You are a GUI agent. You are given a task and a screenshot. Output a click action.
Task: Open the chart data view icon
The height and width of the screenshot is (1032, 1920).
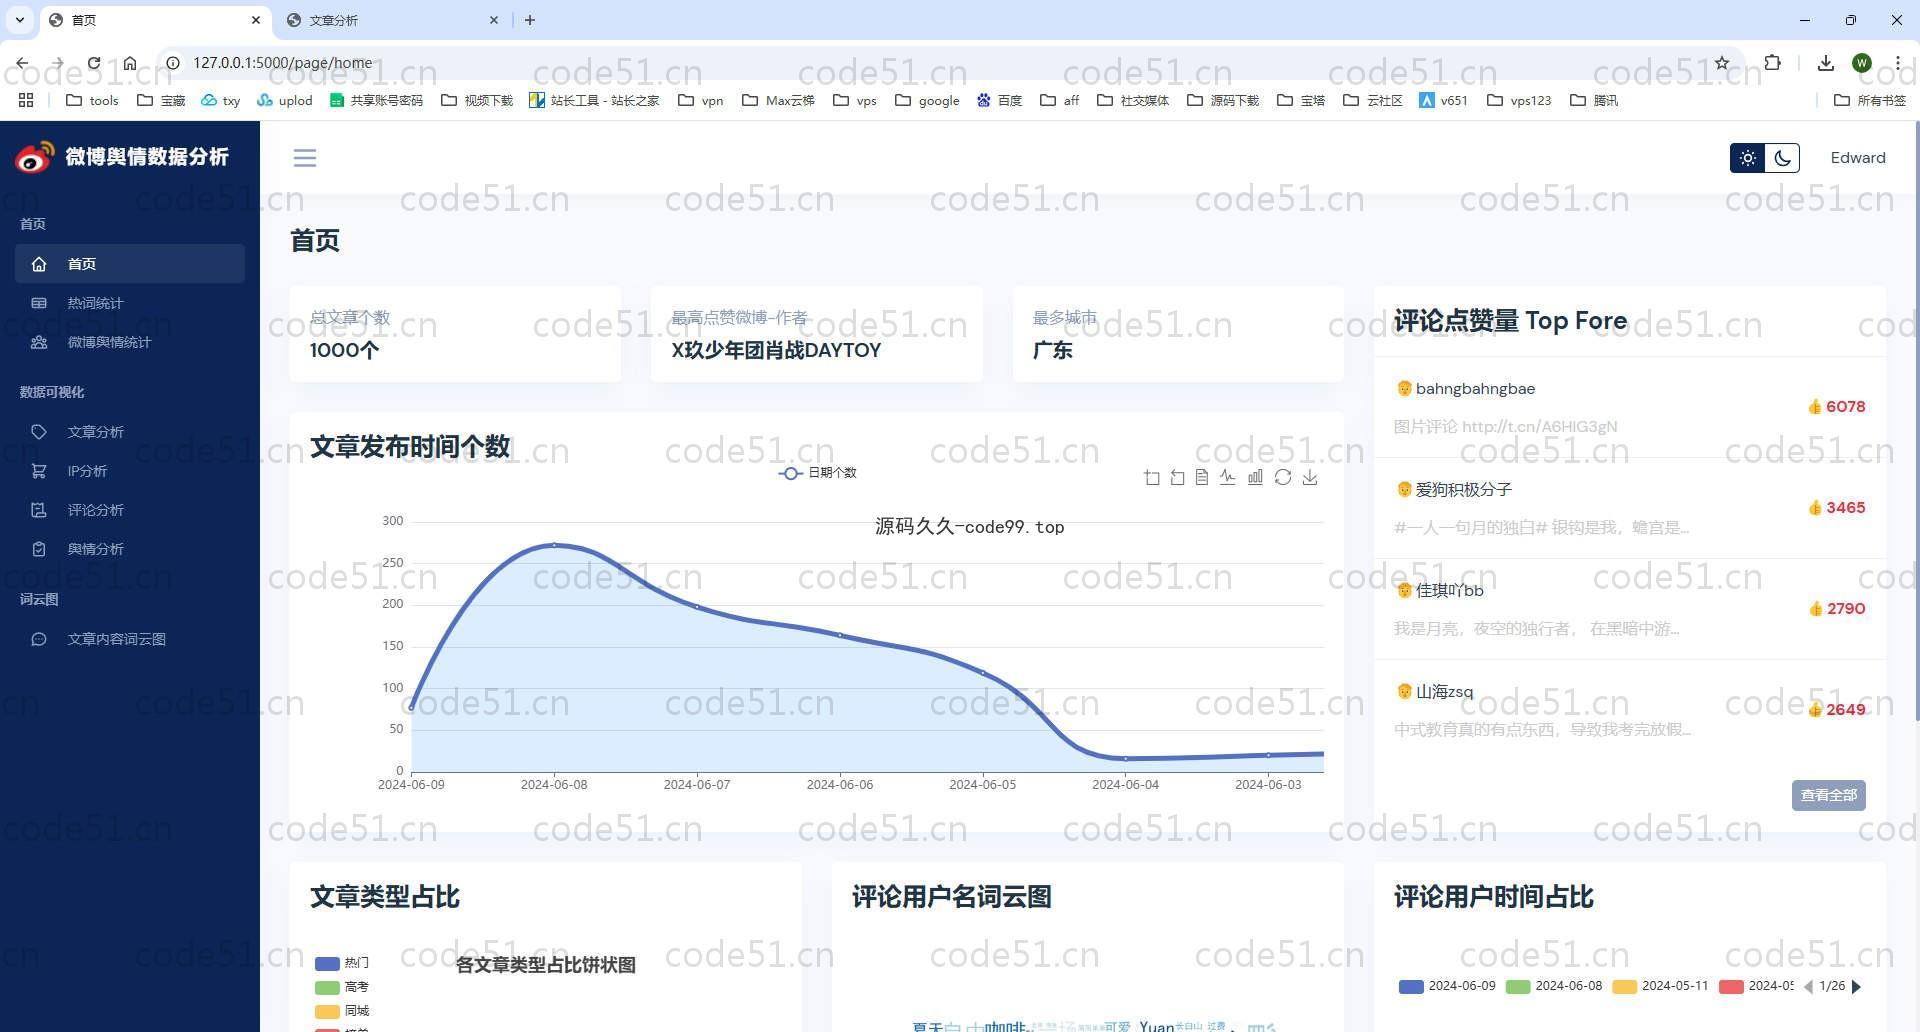tap(1202, 478)
